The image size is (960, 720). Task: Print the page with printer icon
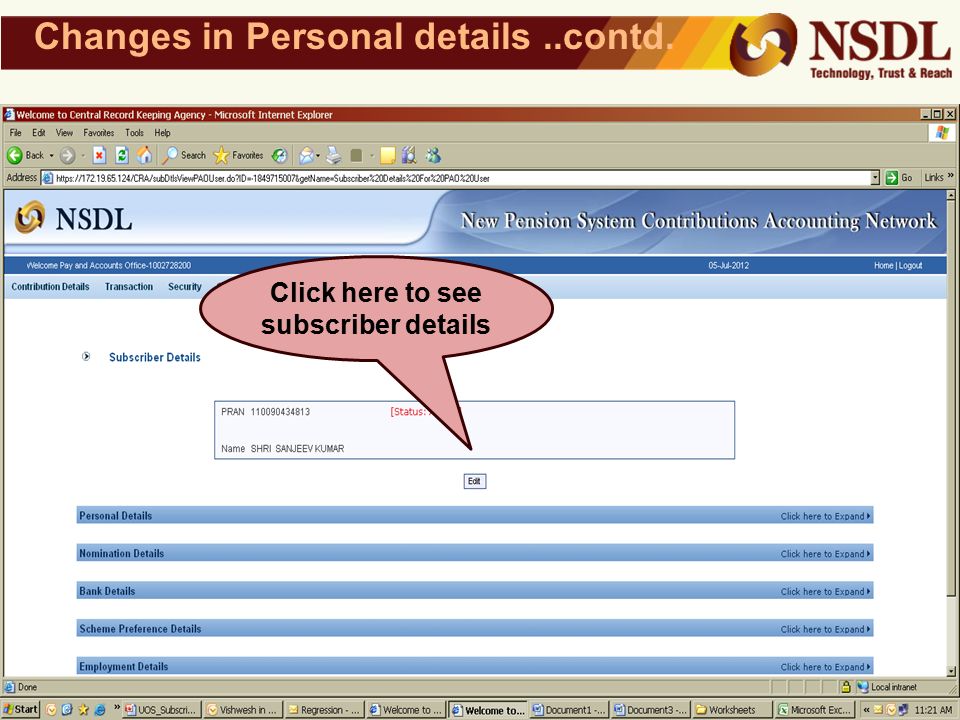click(334, 156)
